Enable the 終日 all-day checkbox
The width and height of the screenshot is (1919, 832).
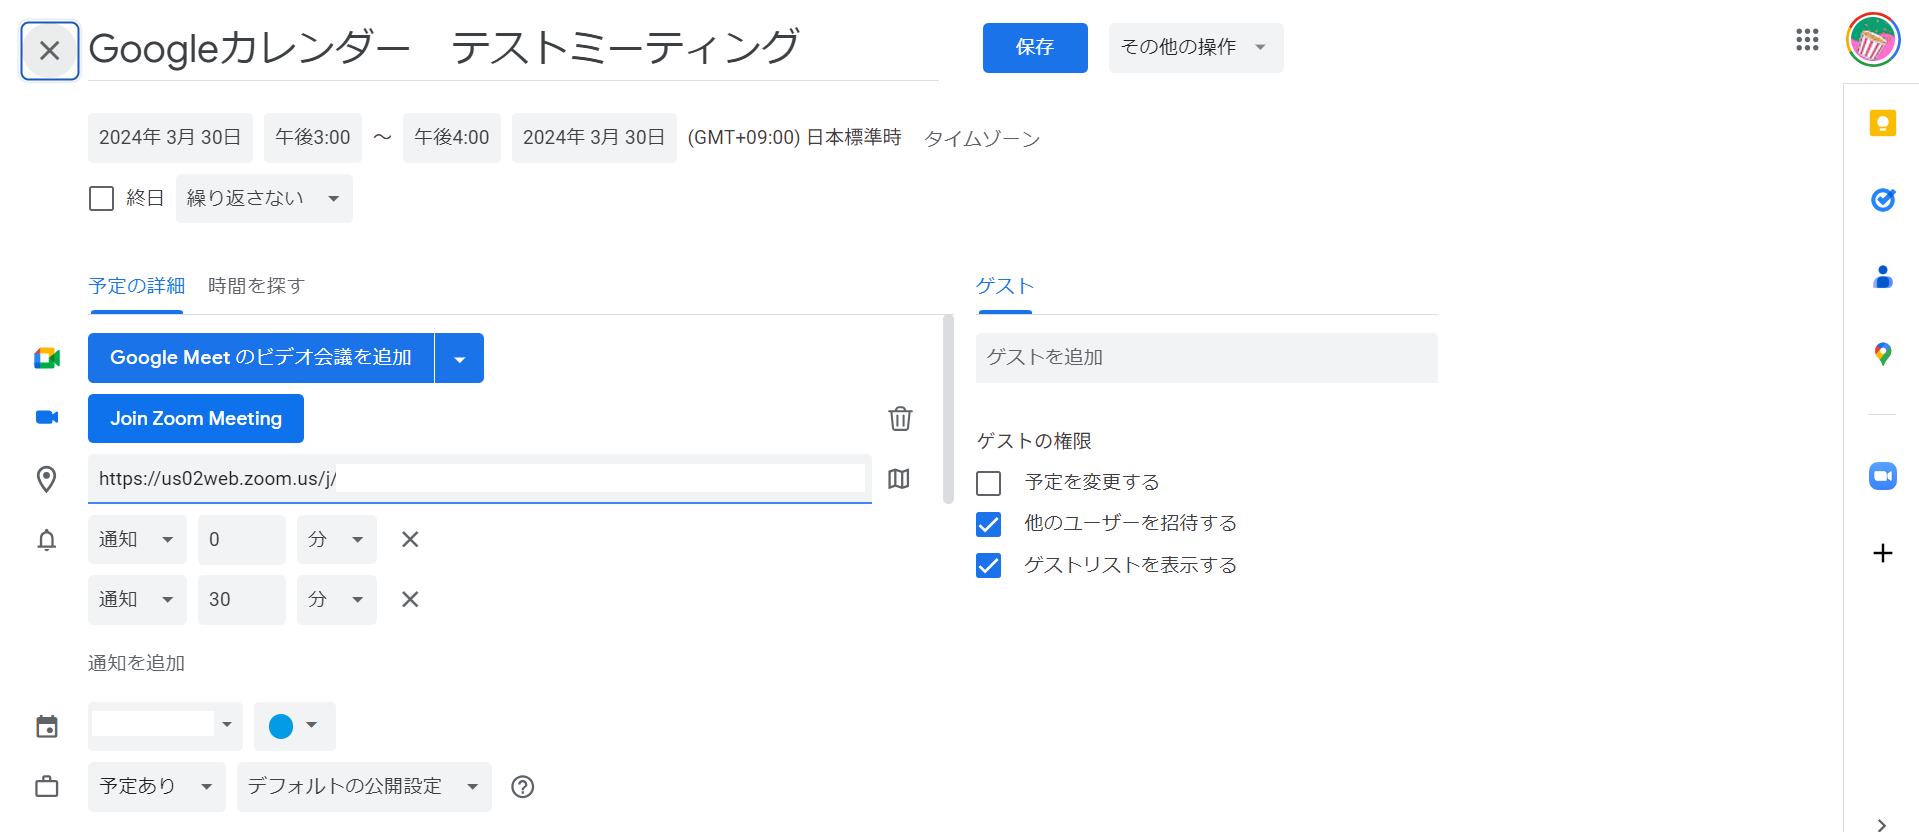[102, 199]
